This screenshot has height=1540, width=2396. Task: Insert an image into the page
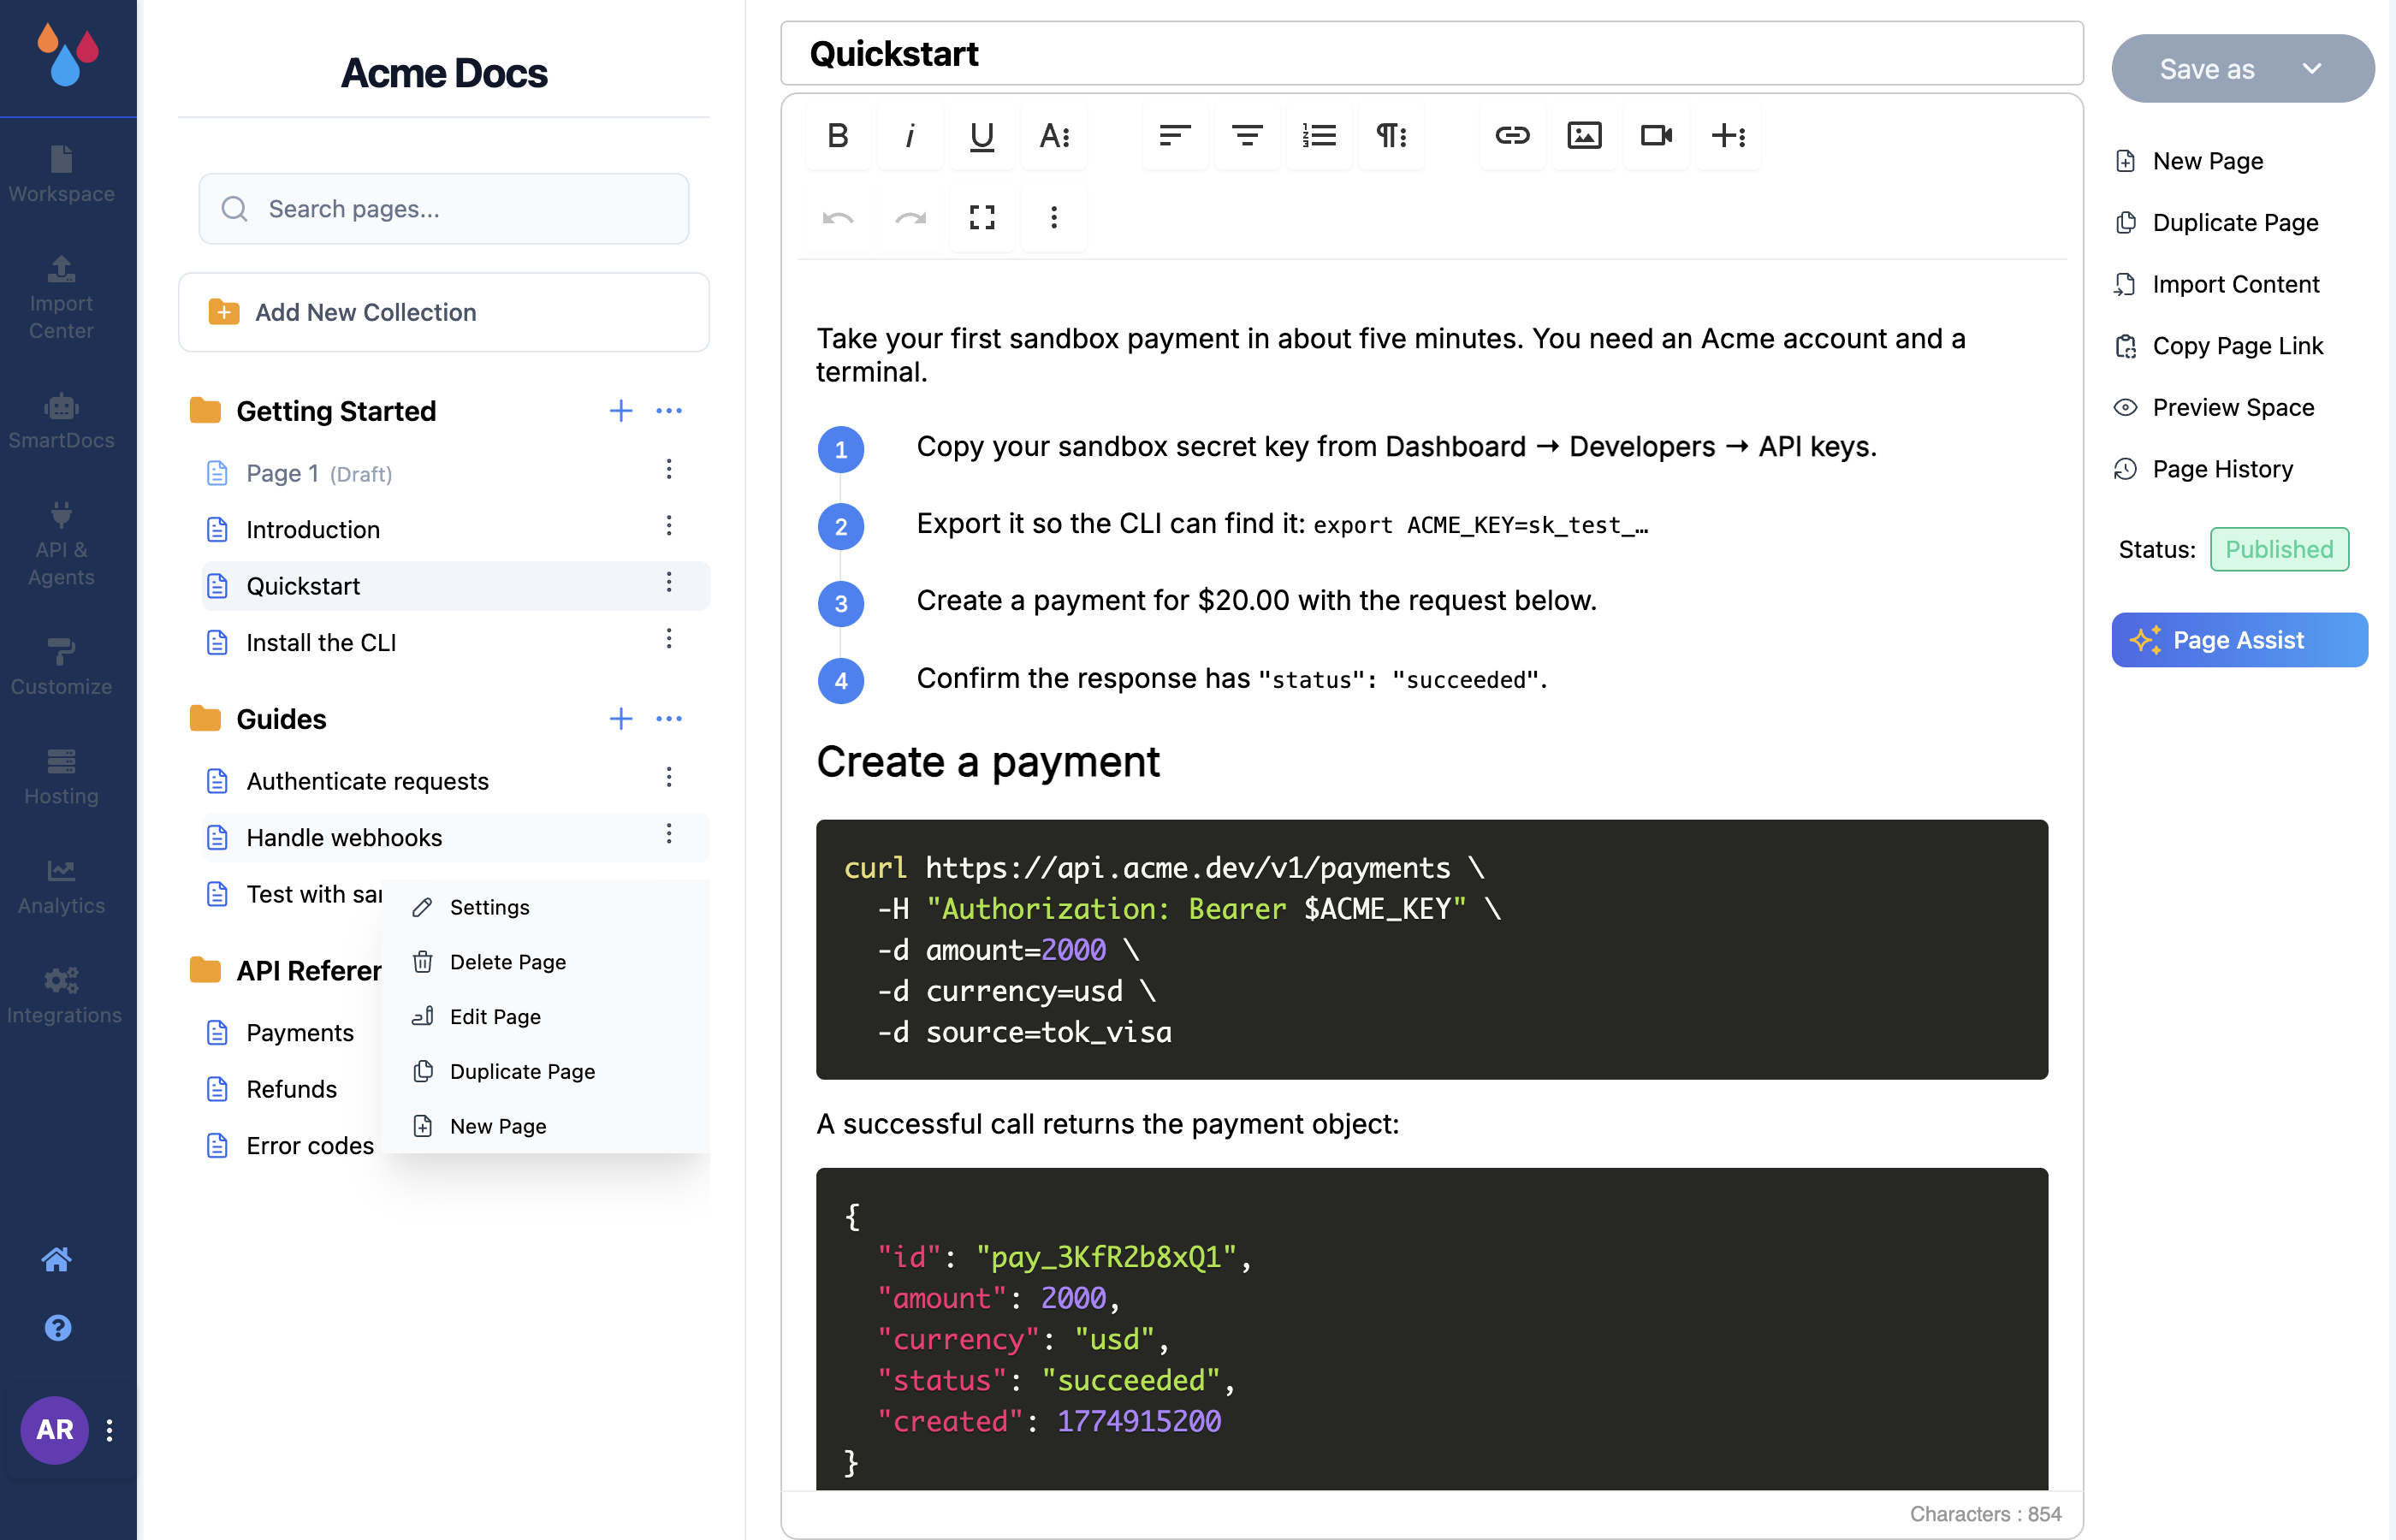1584,135
